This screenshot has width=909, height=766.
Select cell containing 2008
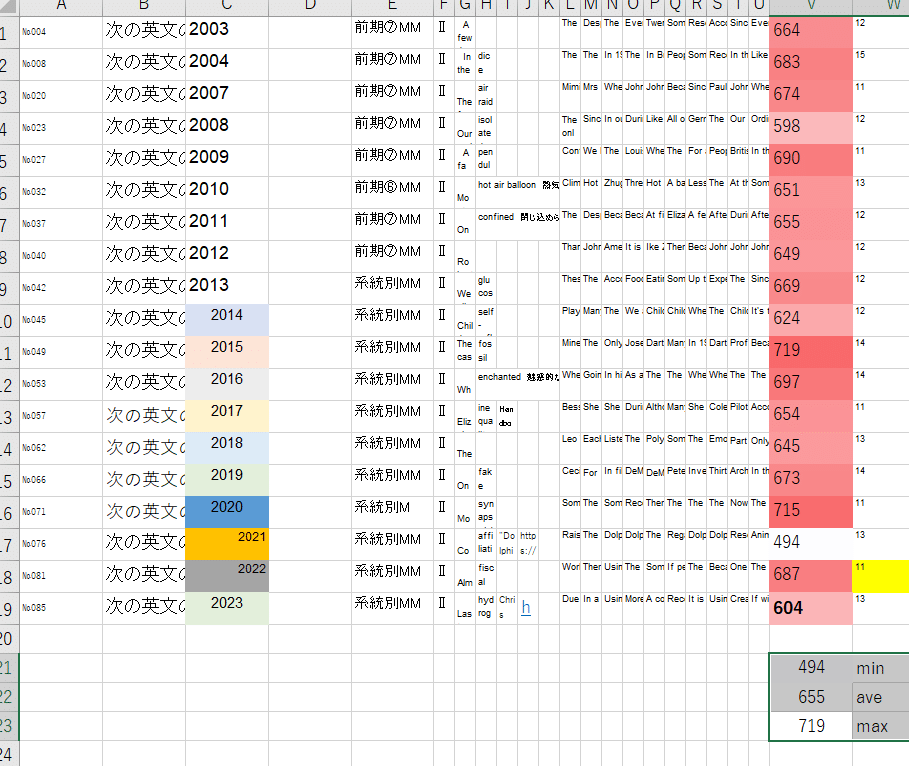click(x=227, y=128)
